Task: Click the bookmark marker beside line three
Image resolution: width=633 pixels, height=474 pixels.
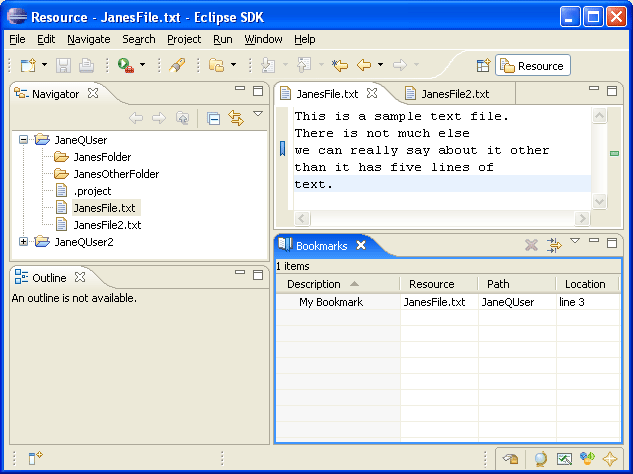Action: [x=283, y=149]
